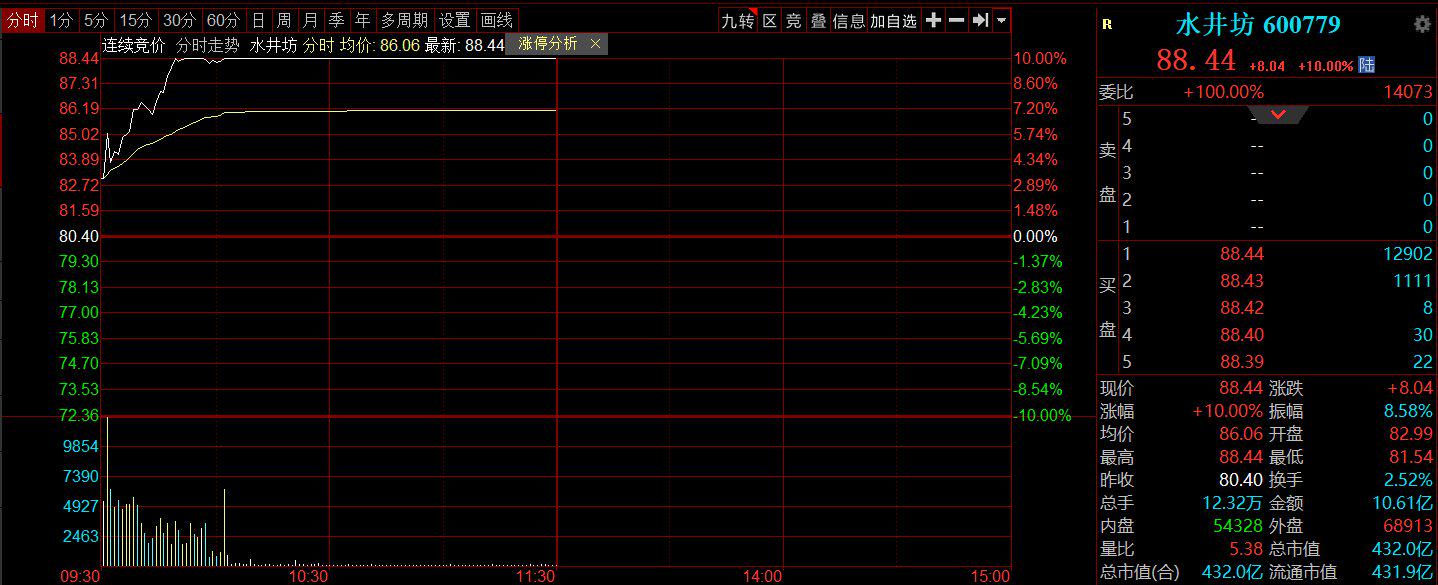Click the 水井坊 600779 stock title
Viewport: 1438px width, 585px height.
tap(1257, 25)
